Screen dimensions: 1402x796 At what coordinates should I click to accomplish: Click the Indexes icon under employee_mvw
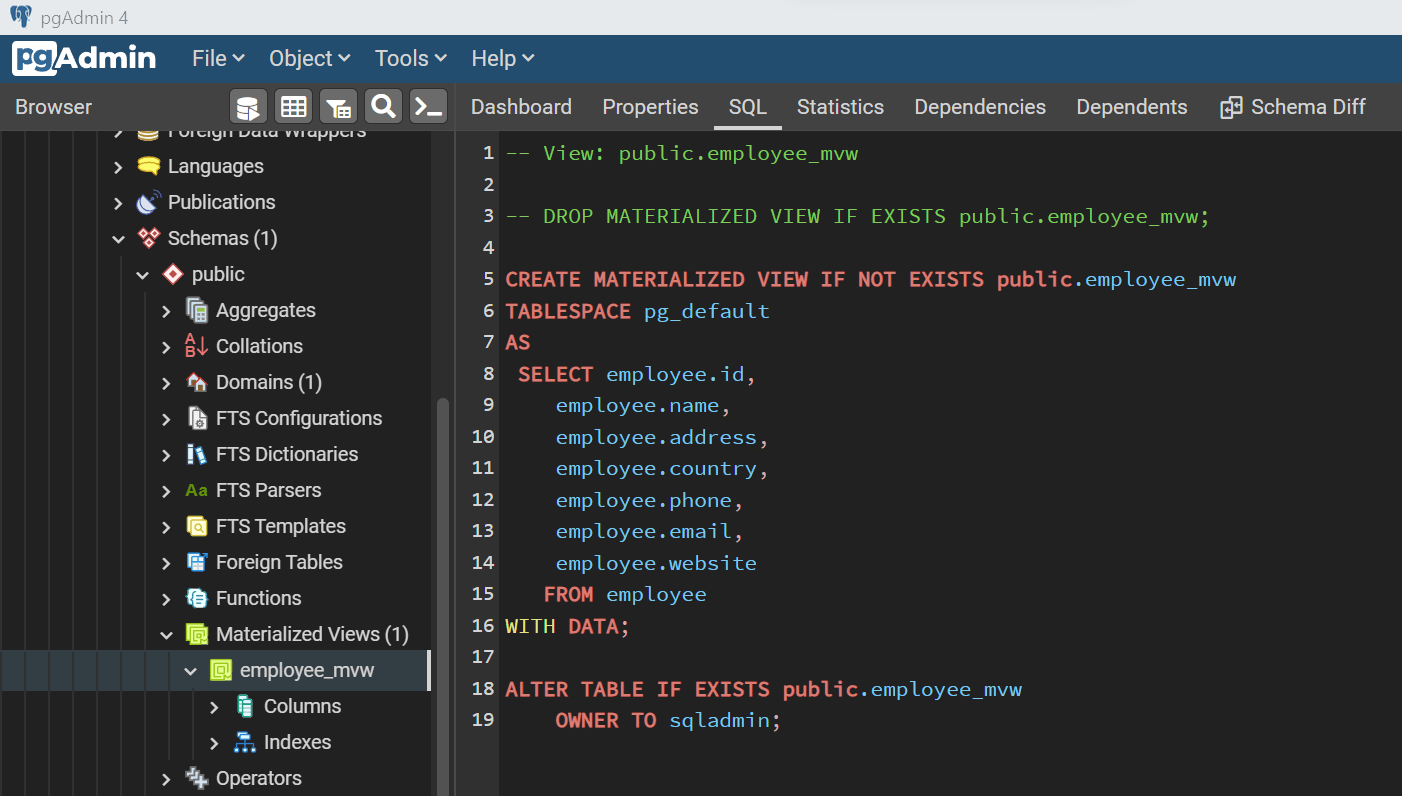pyautogui.click(x=243, y=742)
